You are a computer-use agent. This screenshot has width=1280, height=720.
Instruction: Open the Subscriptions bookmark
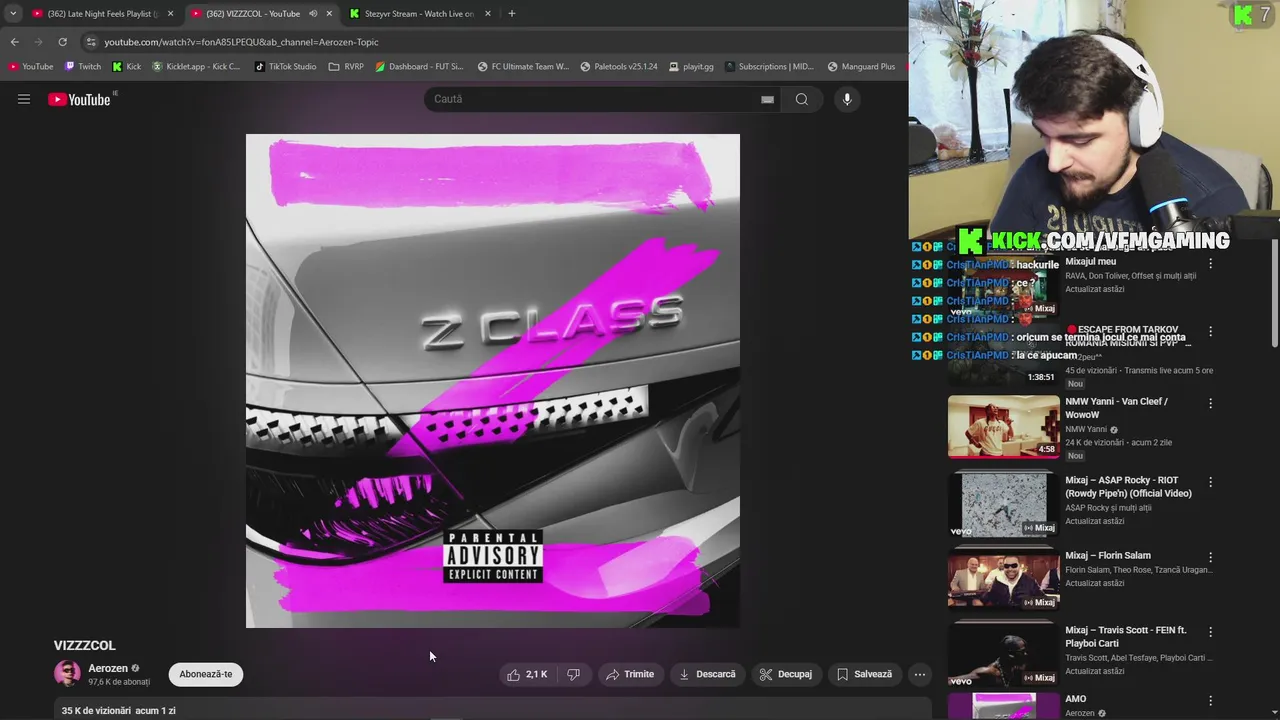(x=770, y=67)
